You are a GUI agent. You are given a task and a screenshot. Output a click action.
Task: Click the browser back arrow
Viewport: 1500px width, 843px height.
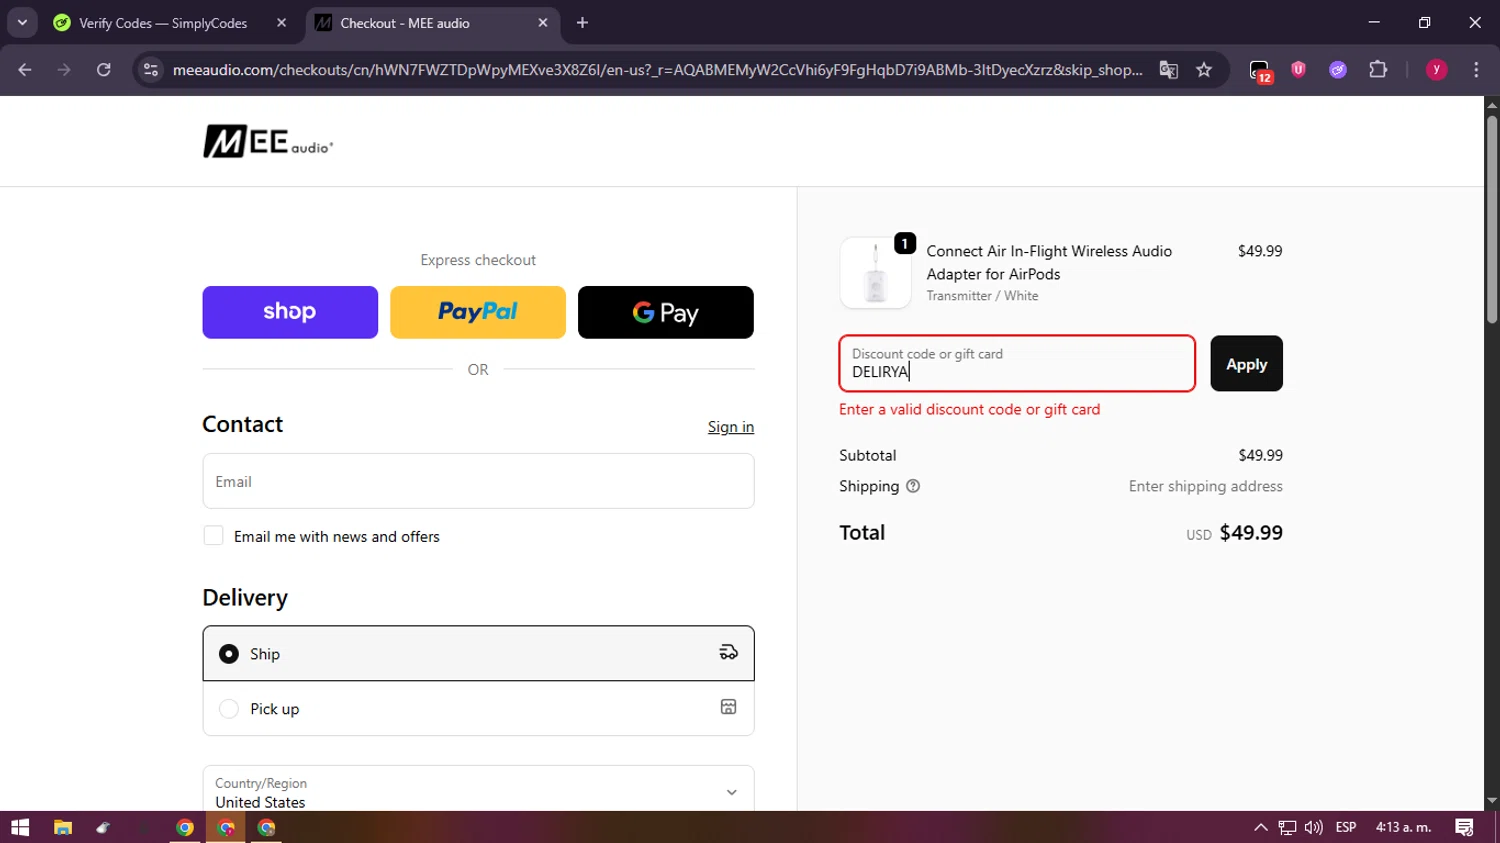25,69
